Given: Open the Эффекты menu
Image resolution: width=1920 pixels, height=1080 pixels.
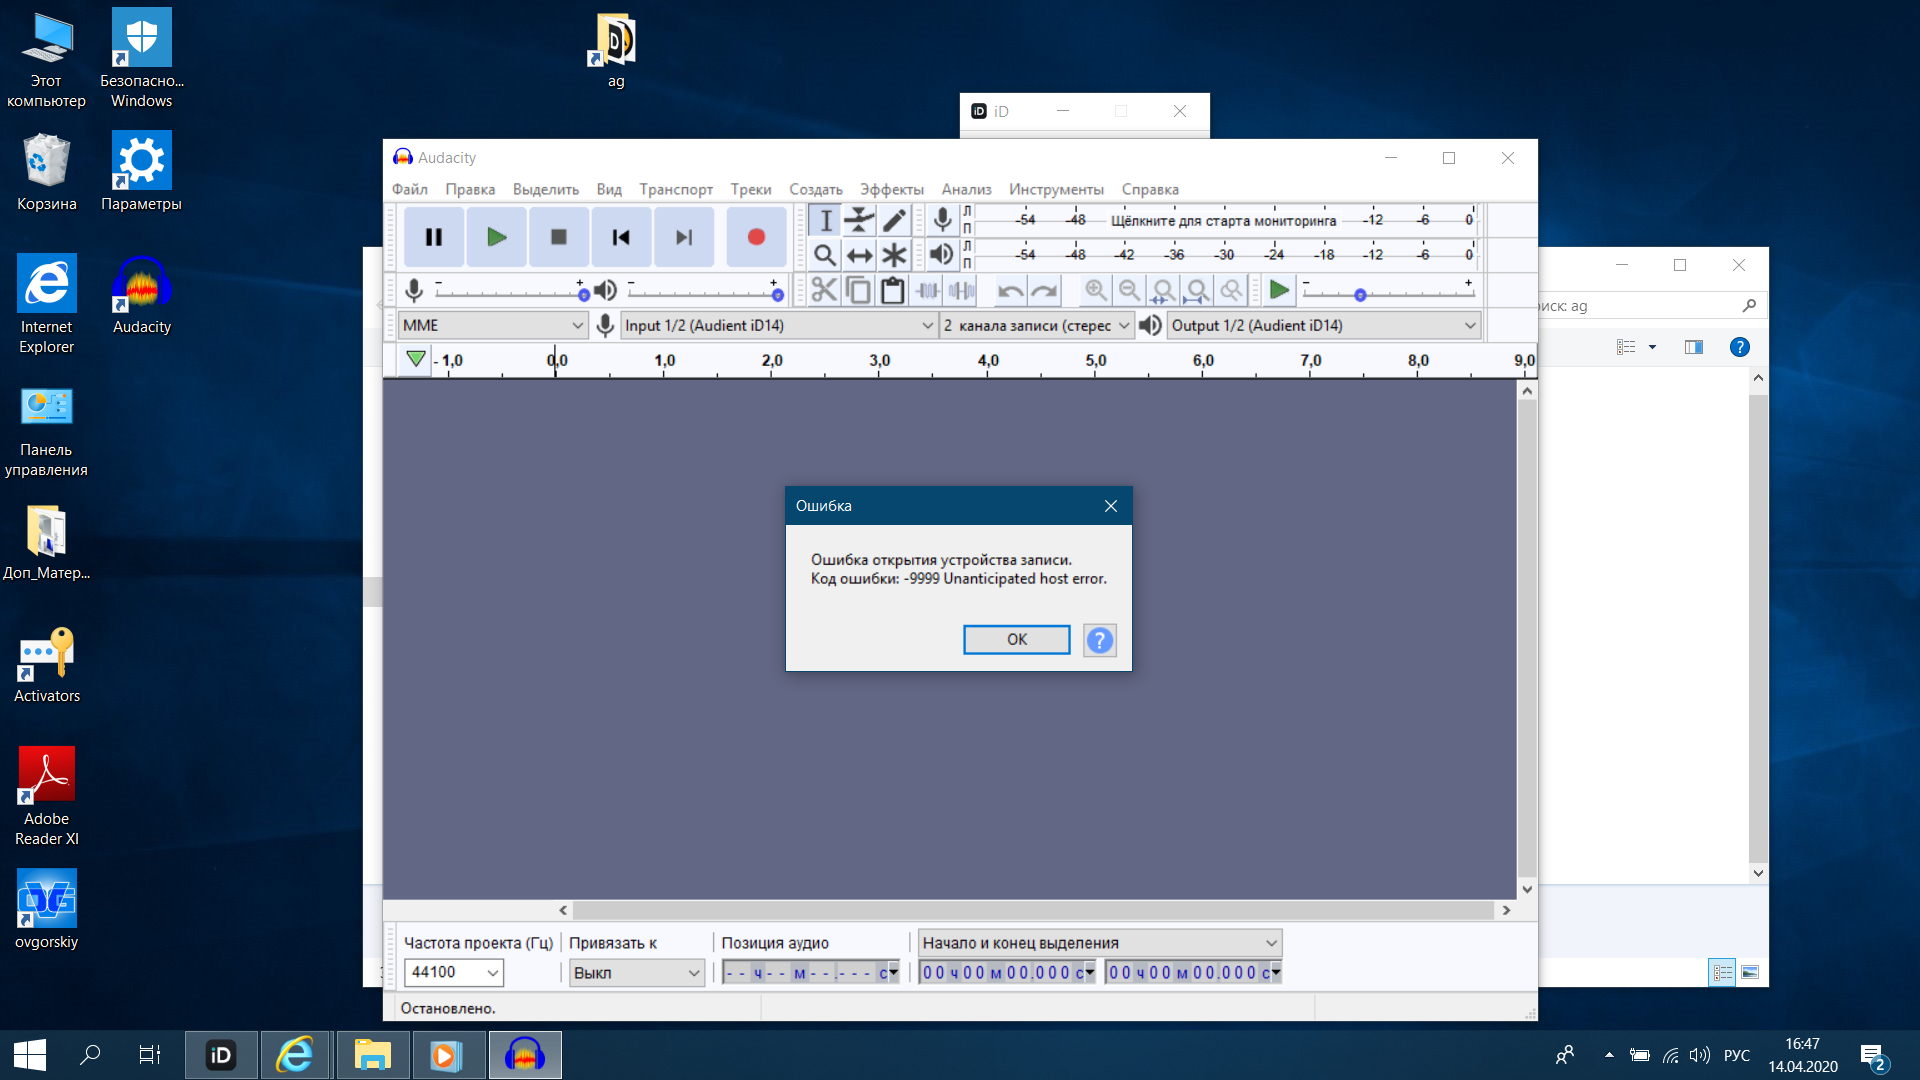Looking at the screenshot, I should click(x=891, y=189).
